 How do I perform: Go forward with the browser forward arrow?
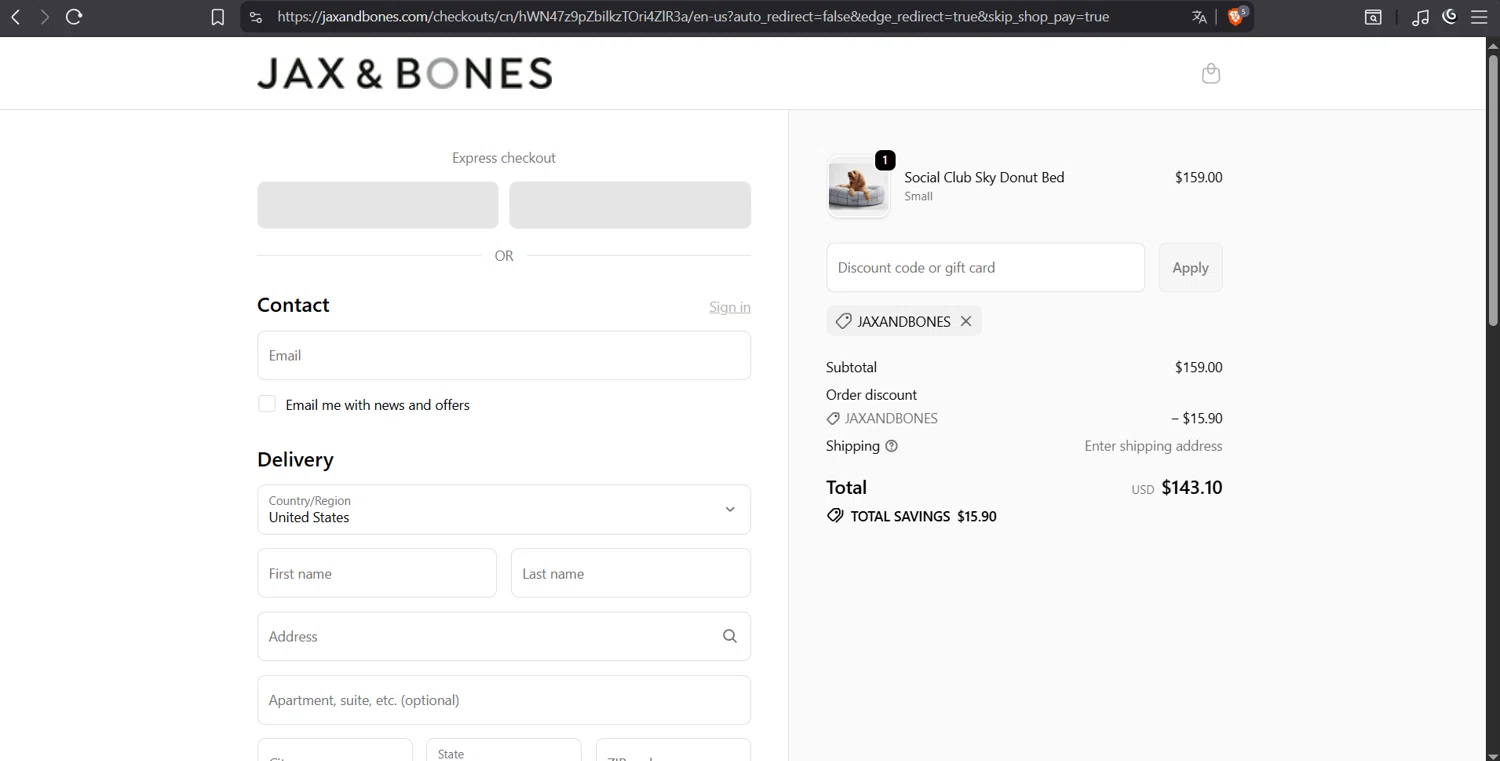coord(44,17)
